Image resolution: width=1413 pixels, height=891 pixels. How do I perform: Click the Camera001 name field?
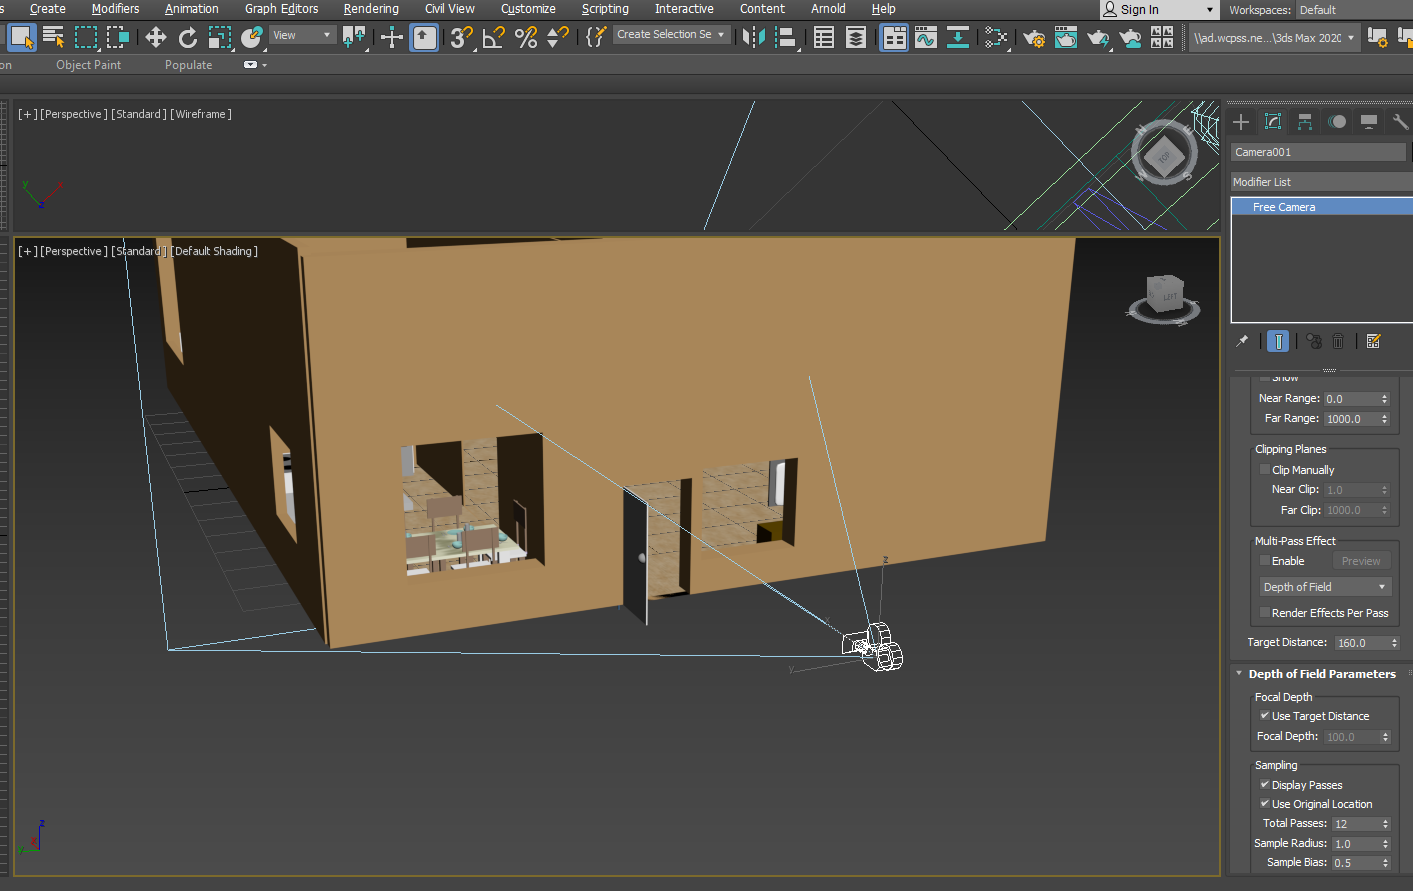coord(1318,152)
